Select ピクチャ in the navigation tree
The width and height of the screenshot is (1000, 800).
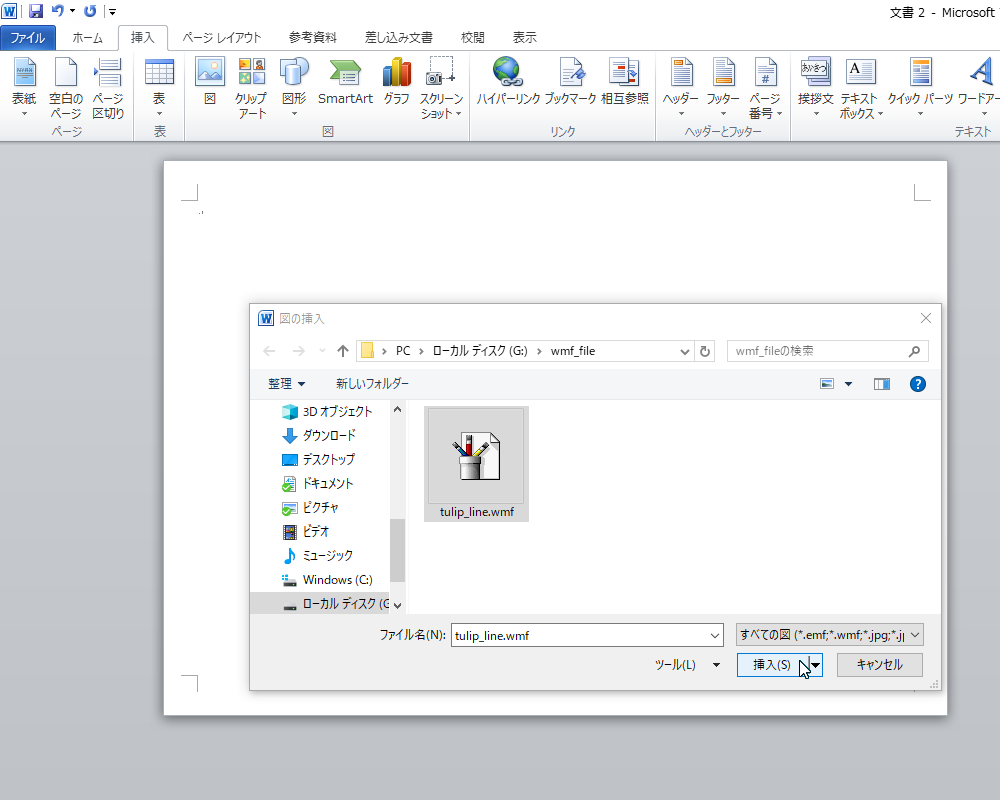pos(320,507)
